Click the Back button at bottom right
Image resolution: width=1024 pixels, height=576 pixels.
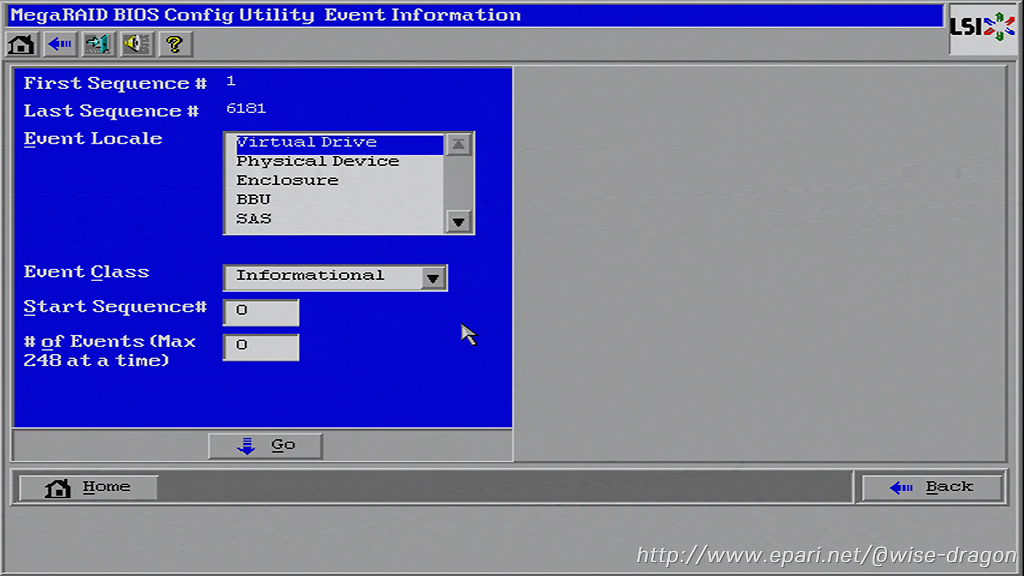[x=932, y=487]
